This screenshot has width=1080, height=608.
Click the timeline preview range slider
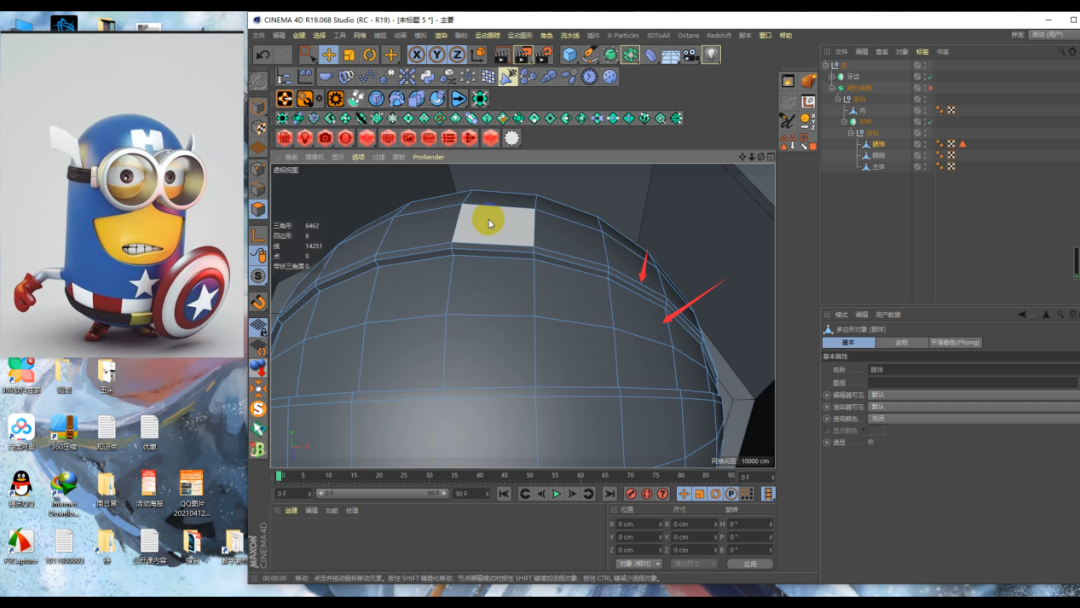click(x=383, y=494)
